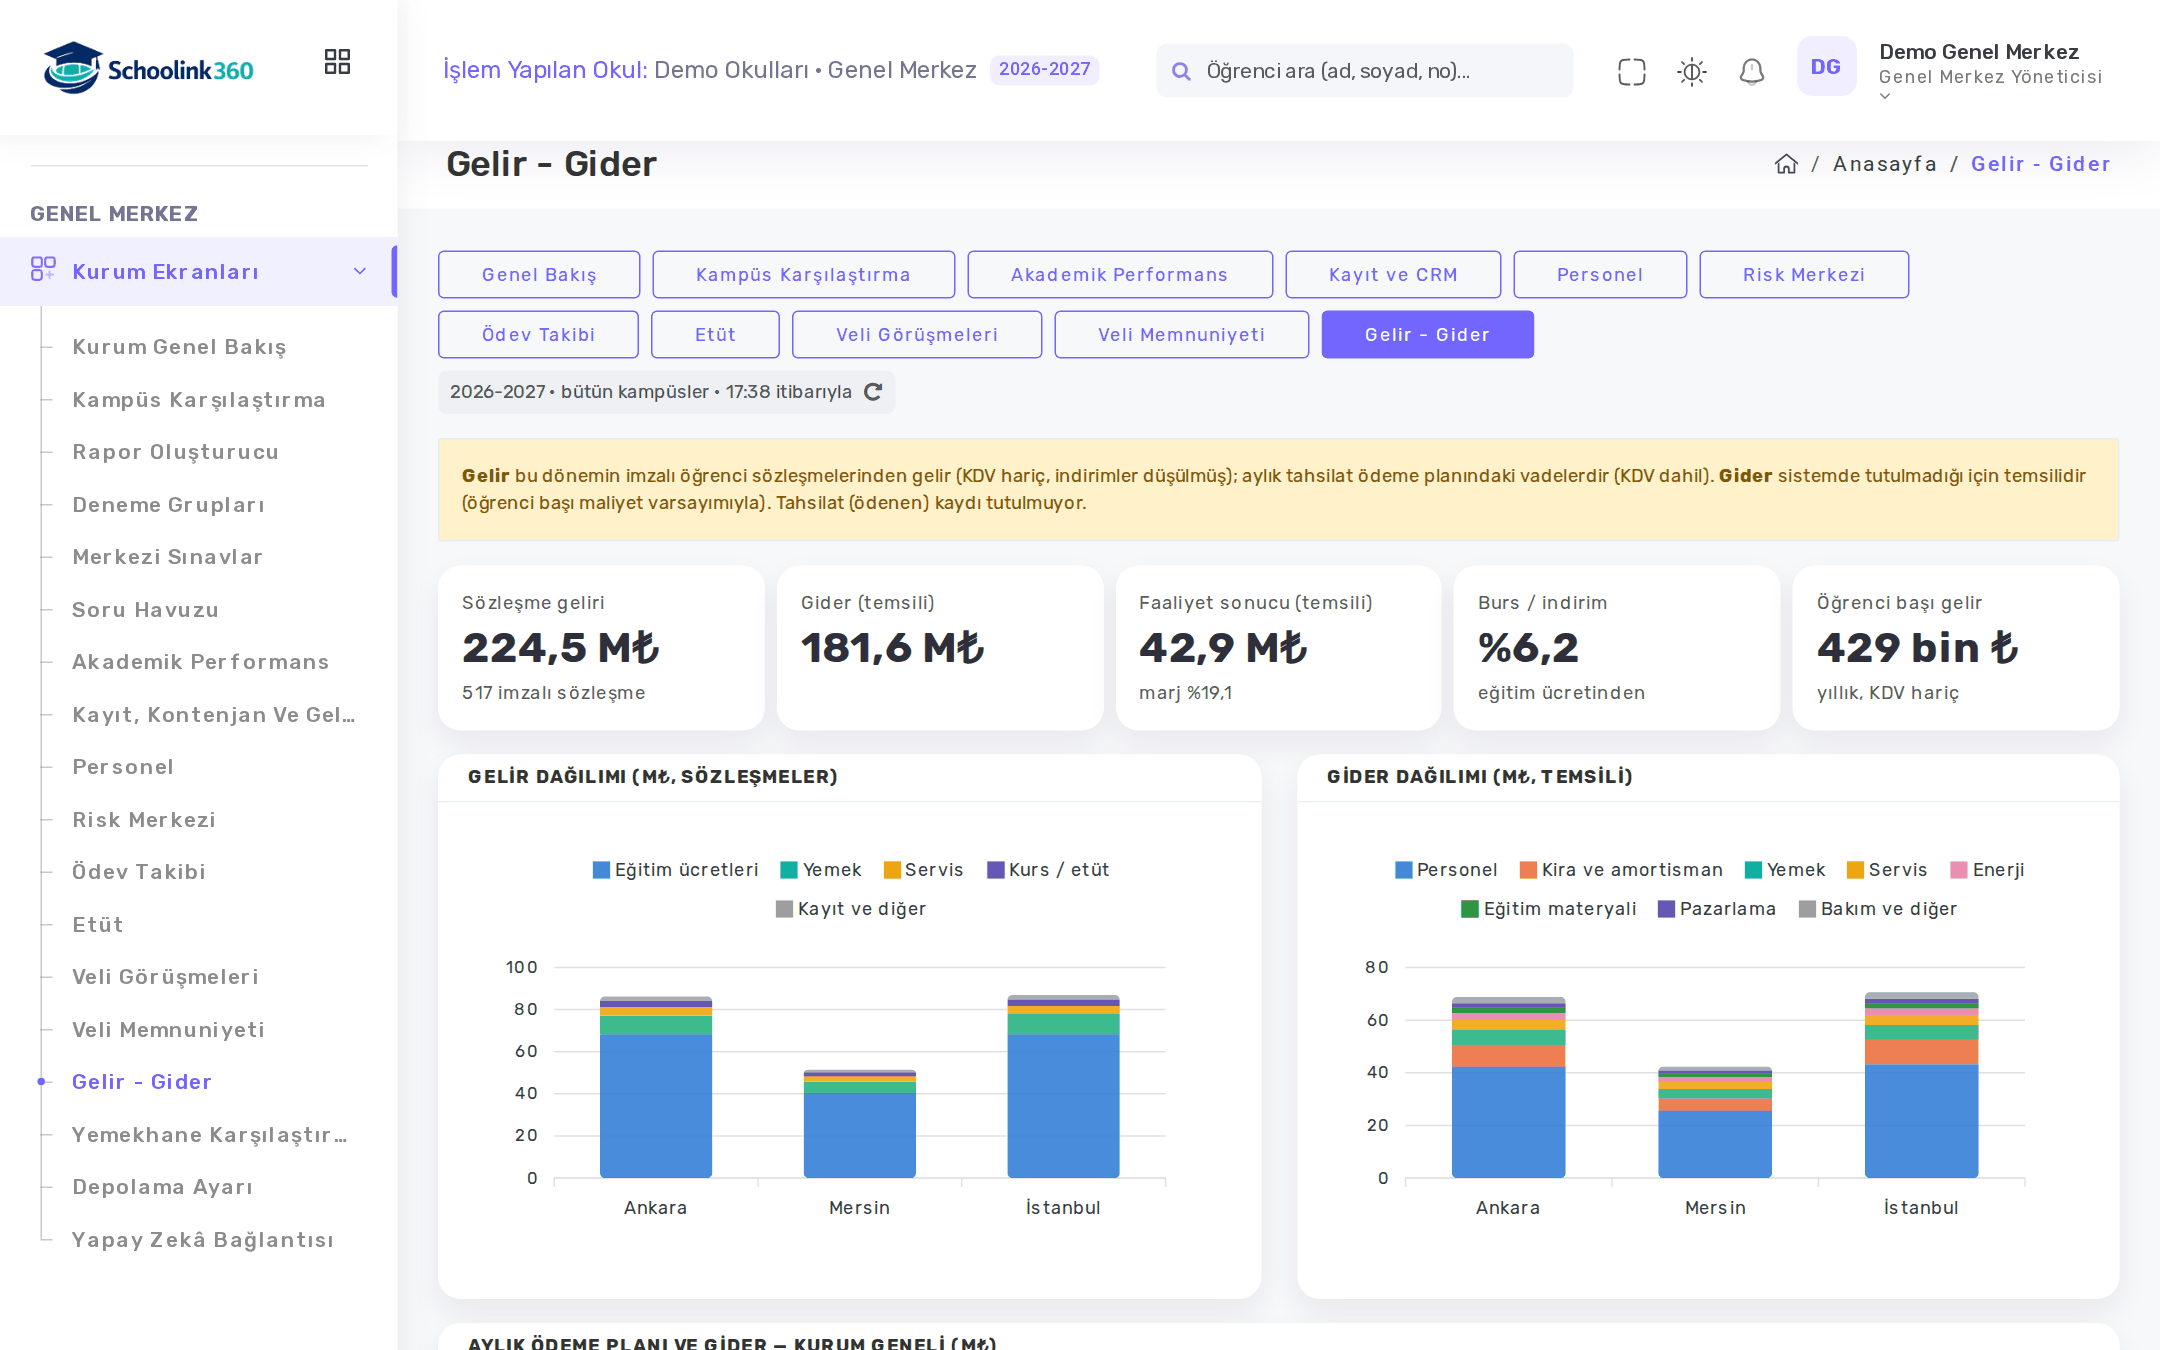Viewport: 2160px width, 1350px height.
Task: Open Ödev Takibi tab
Action: coord(538,334)
